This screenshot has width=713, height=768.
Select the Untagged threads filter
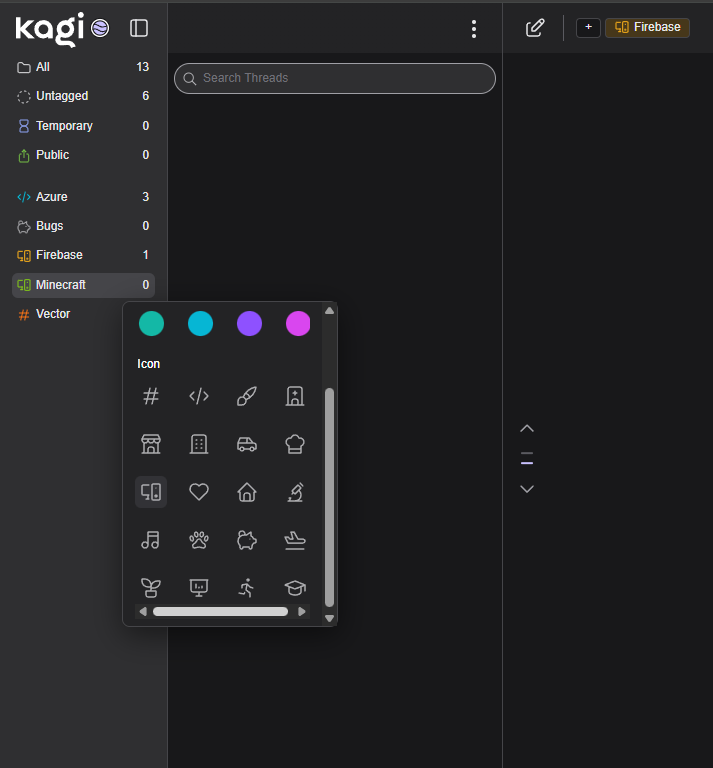tap(62, 96)
